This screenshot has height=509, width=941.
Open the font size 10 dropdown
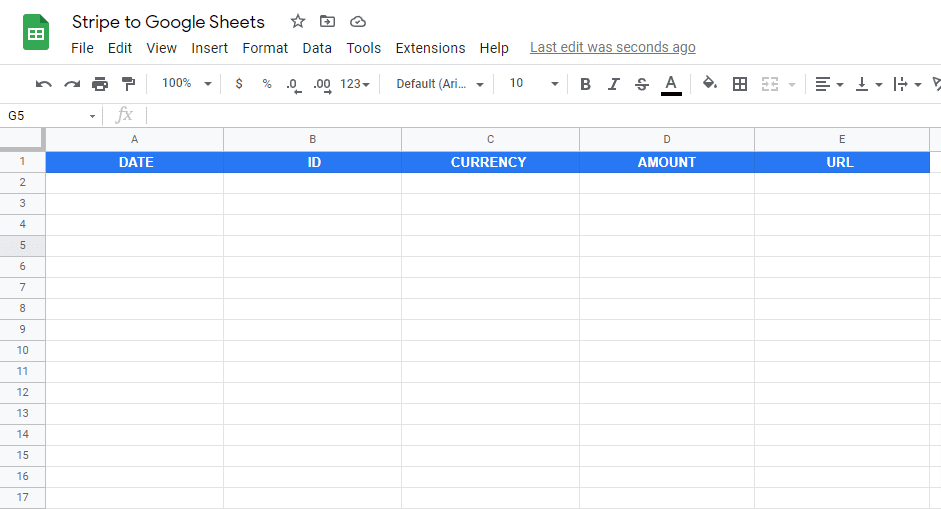click(534, 84)
